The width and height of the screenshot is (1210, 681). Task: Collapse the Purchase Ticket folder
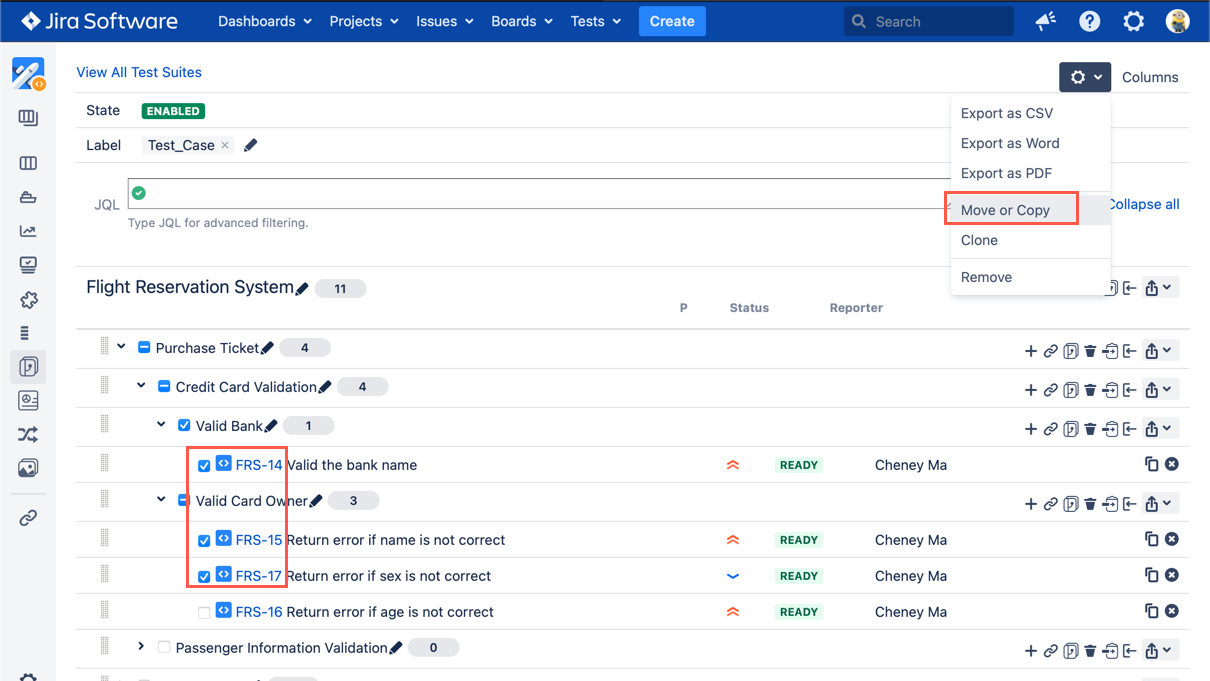click(x=121, y=347)
